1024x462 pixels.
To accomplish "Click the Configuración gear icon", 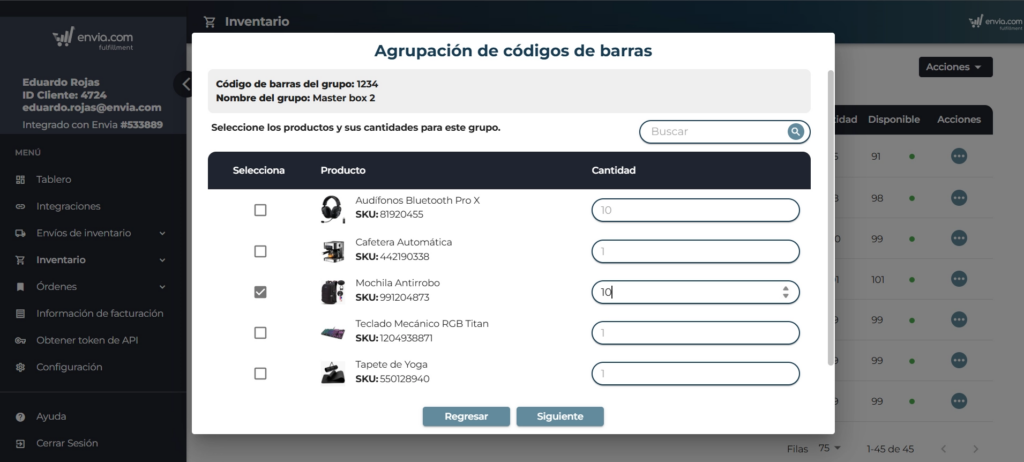I will [21, 367].
